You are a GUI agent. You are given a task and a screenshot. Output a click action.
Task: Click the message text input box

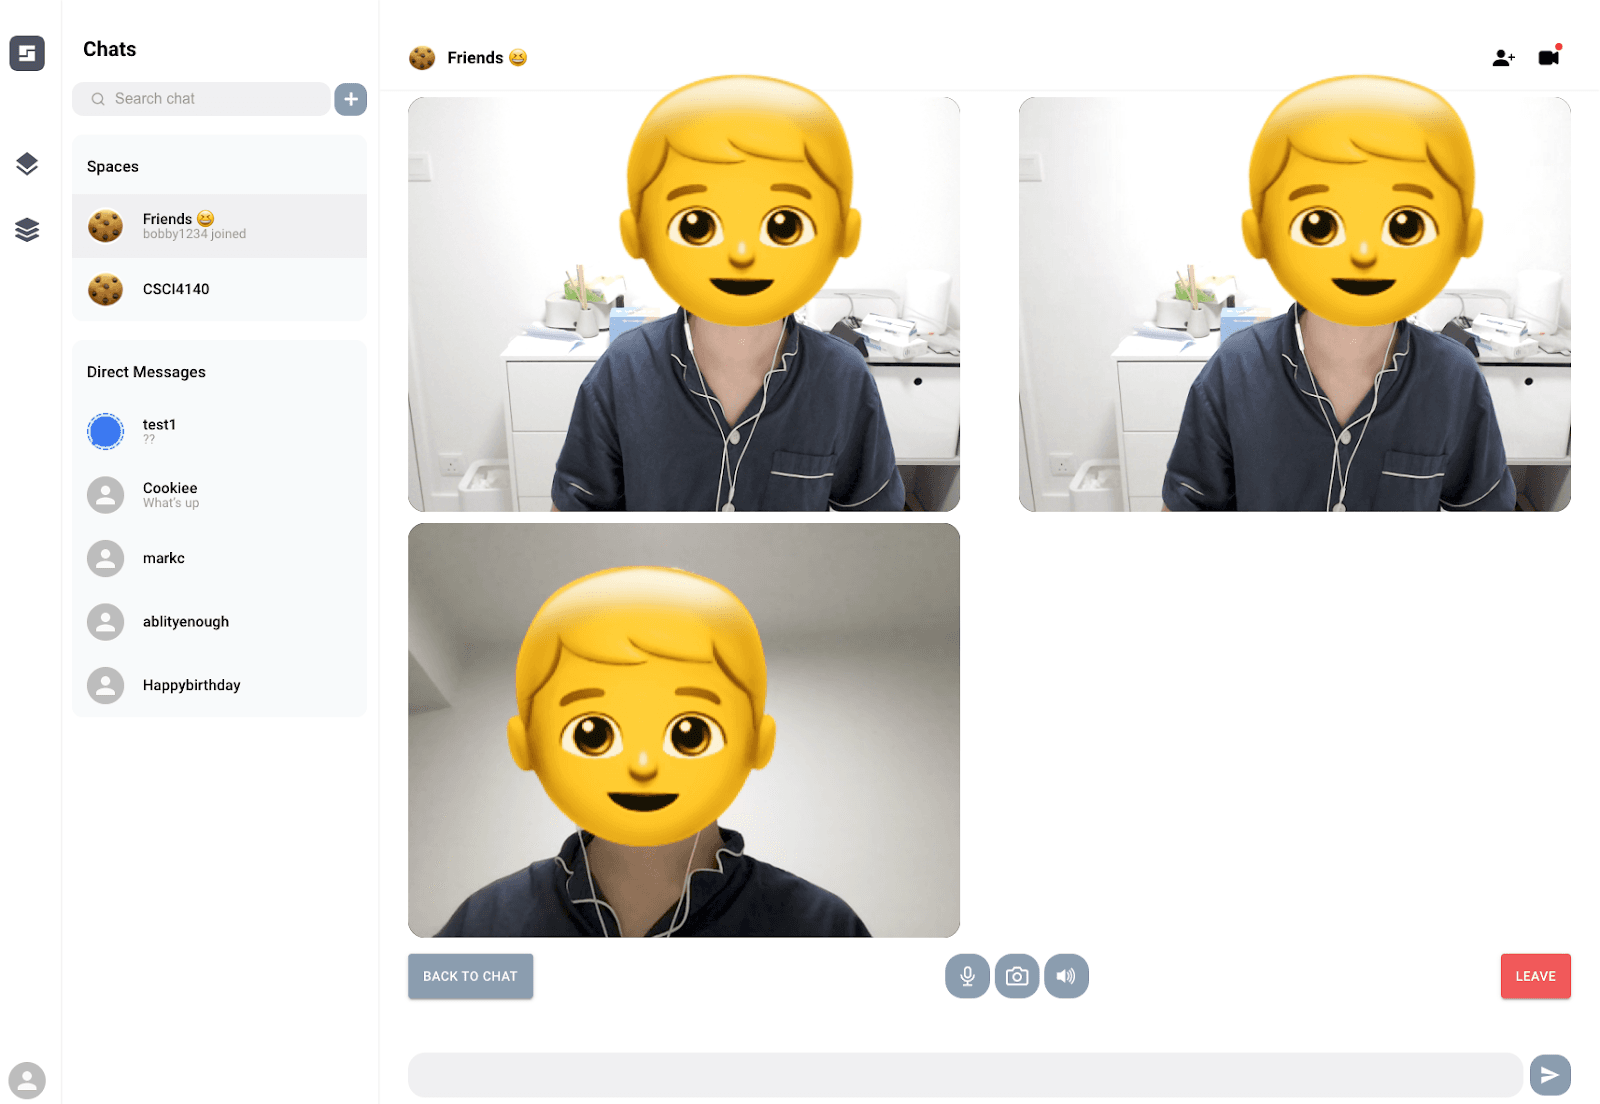point(964,1075)
